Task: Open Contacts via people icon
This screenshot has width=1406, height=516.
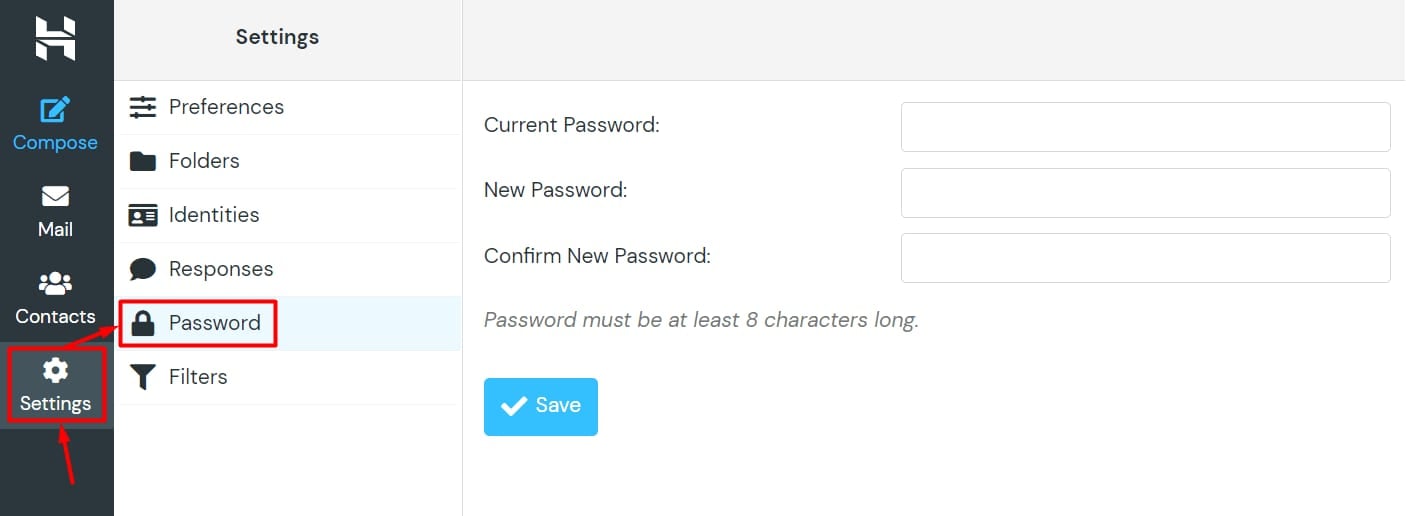Action: (55, 284)
